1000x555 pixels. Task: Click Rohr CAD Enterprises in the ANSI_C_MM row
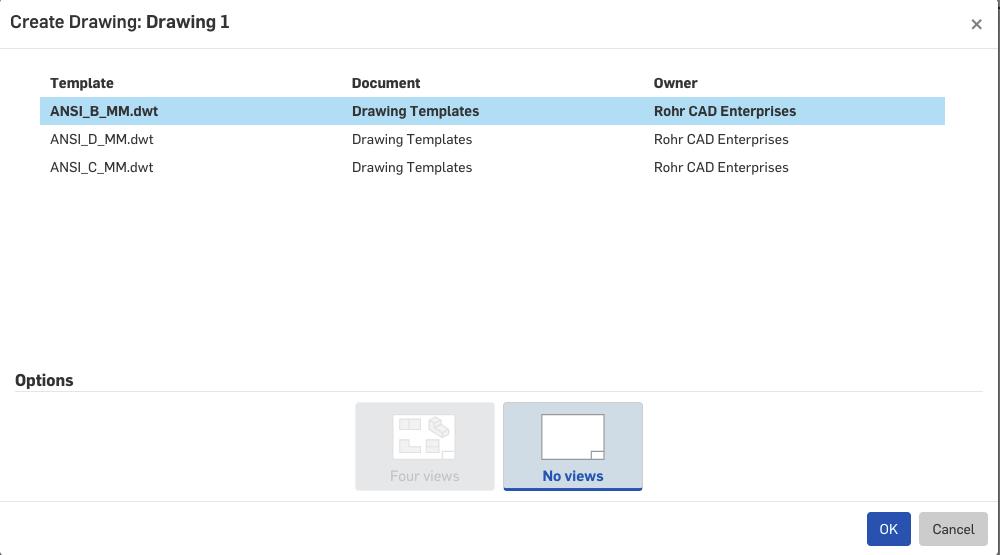coord(721,167)
